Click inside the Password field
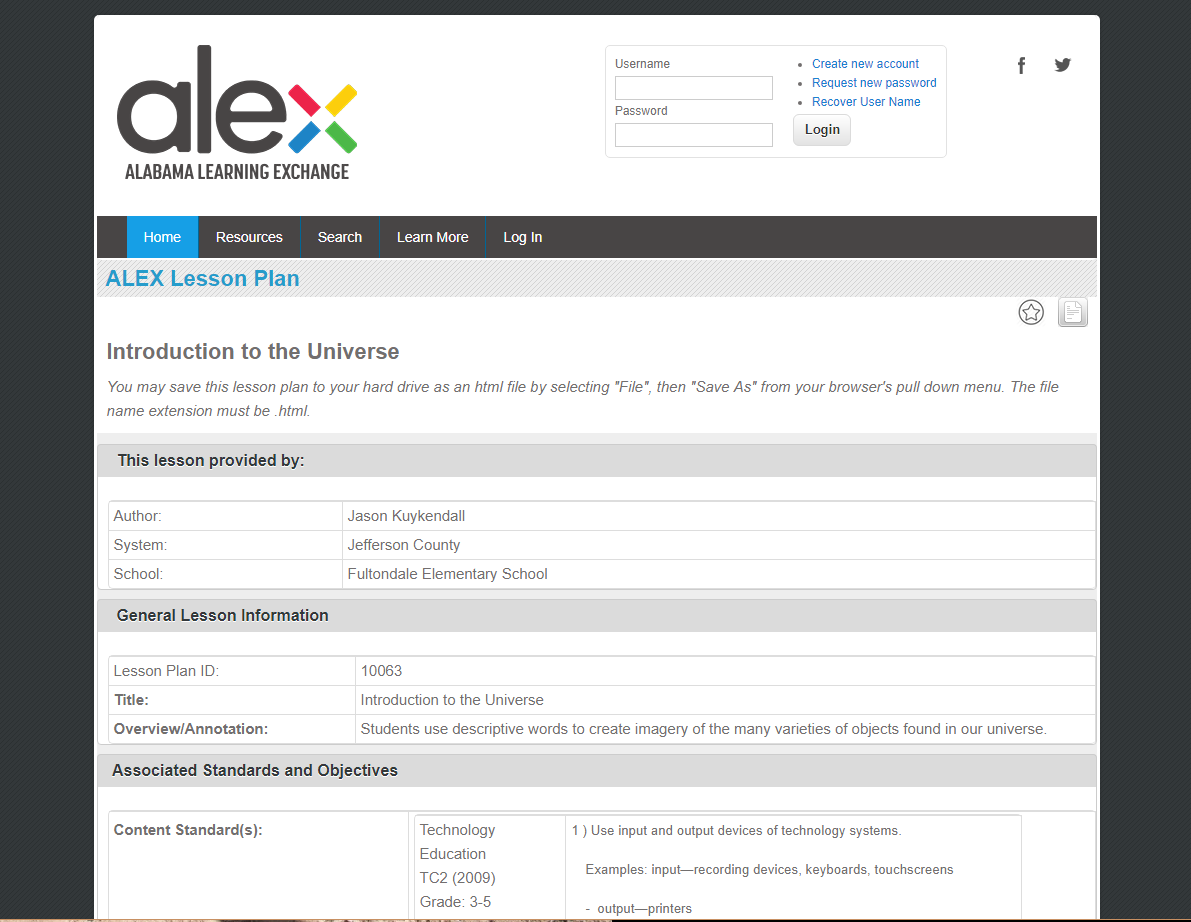1191x922 pixels. pos(693,134)
